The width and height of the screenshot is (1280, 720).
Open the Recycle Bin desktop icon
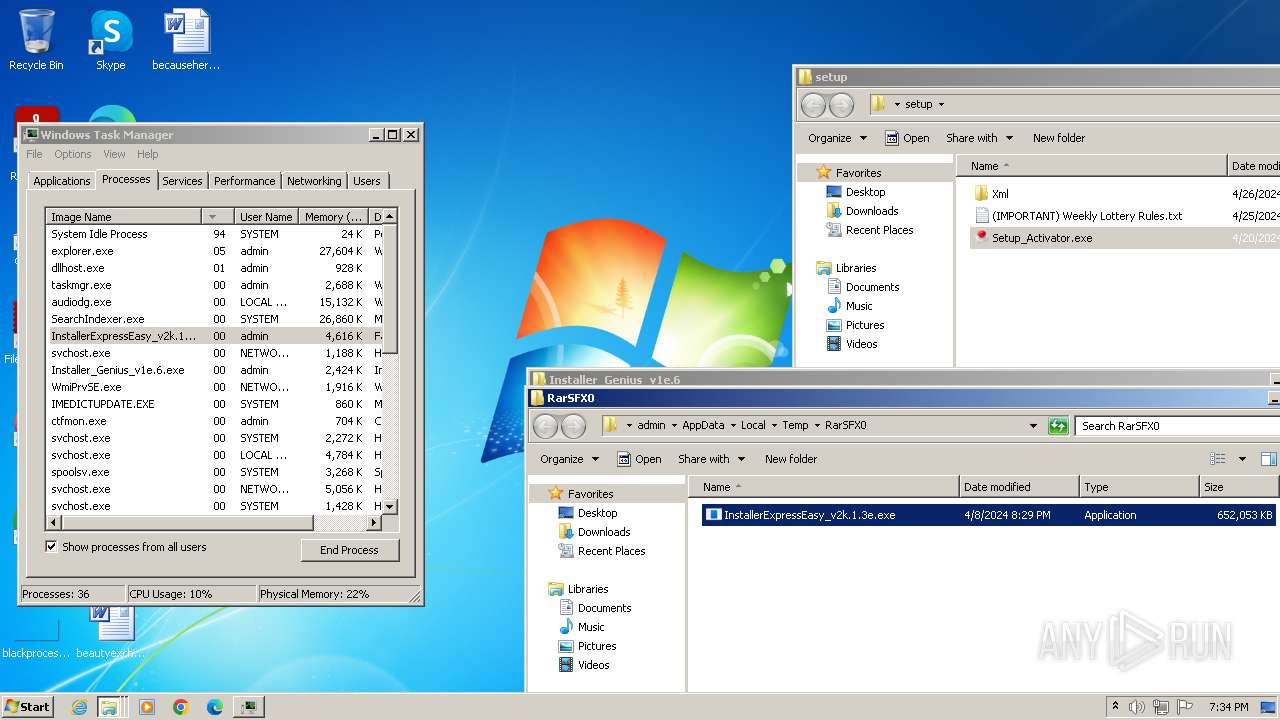[x=36, y=40]
